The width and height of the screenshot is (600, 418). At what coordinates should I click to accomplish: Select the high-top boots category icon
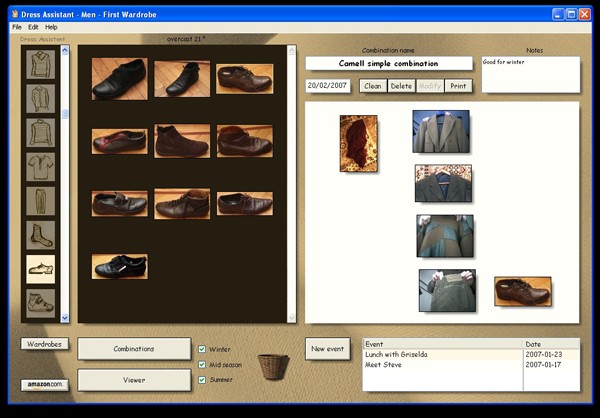(41, 303)
